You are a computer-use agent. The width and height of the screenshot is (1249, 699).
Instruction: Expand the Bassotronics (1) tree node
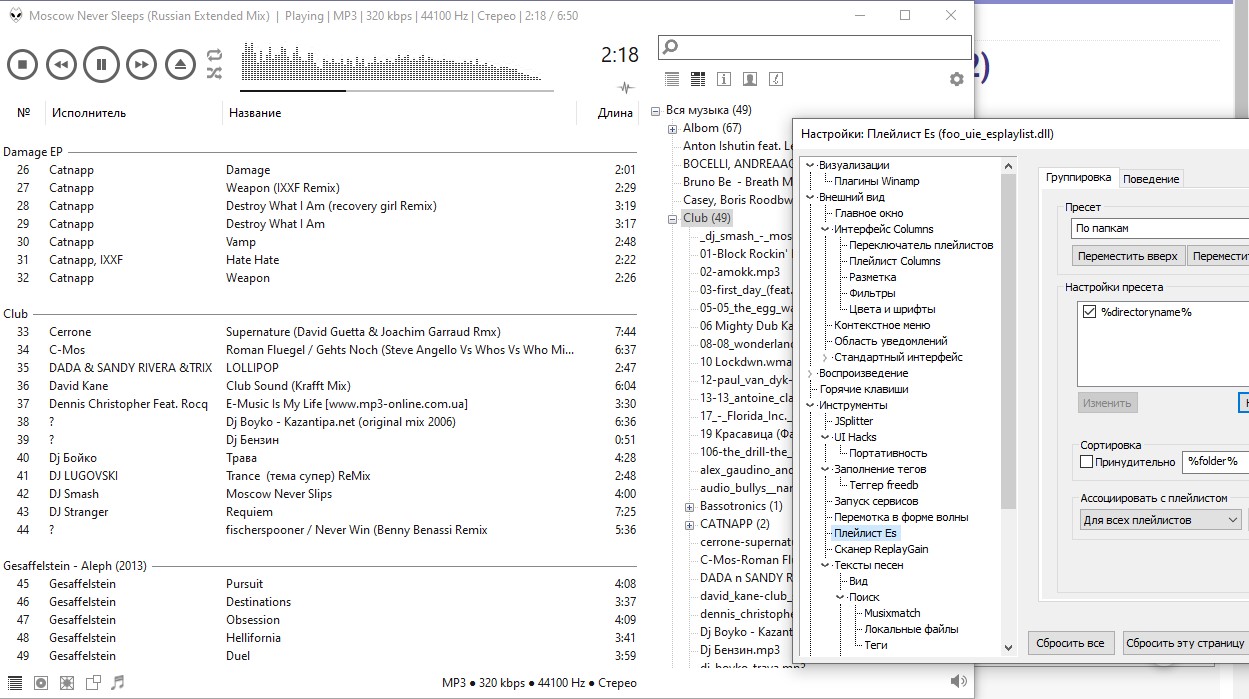[x=689, y=507]
